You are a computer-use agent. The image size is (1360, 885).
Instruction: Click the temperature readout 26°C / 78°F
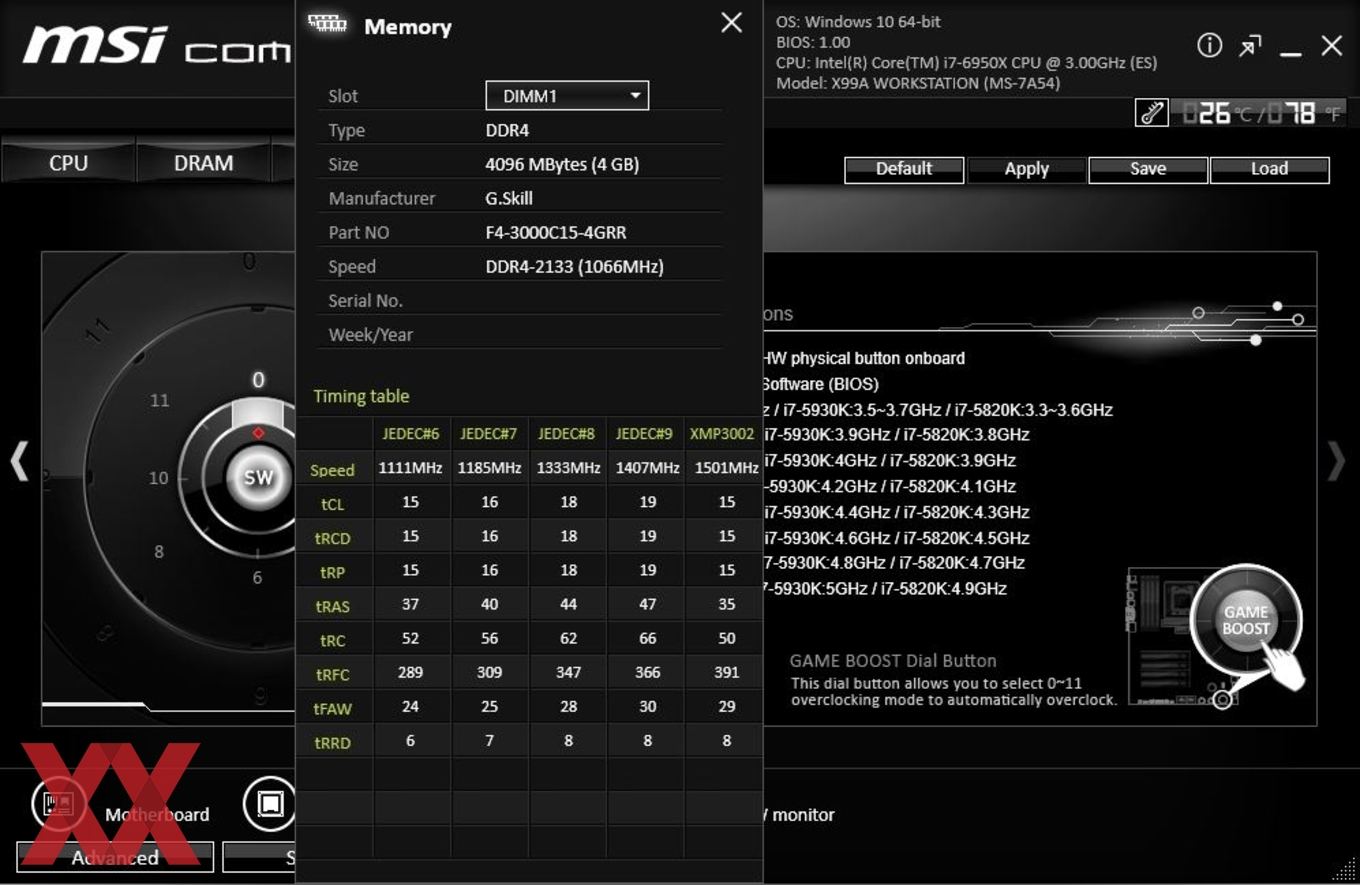[1260, 113]
